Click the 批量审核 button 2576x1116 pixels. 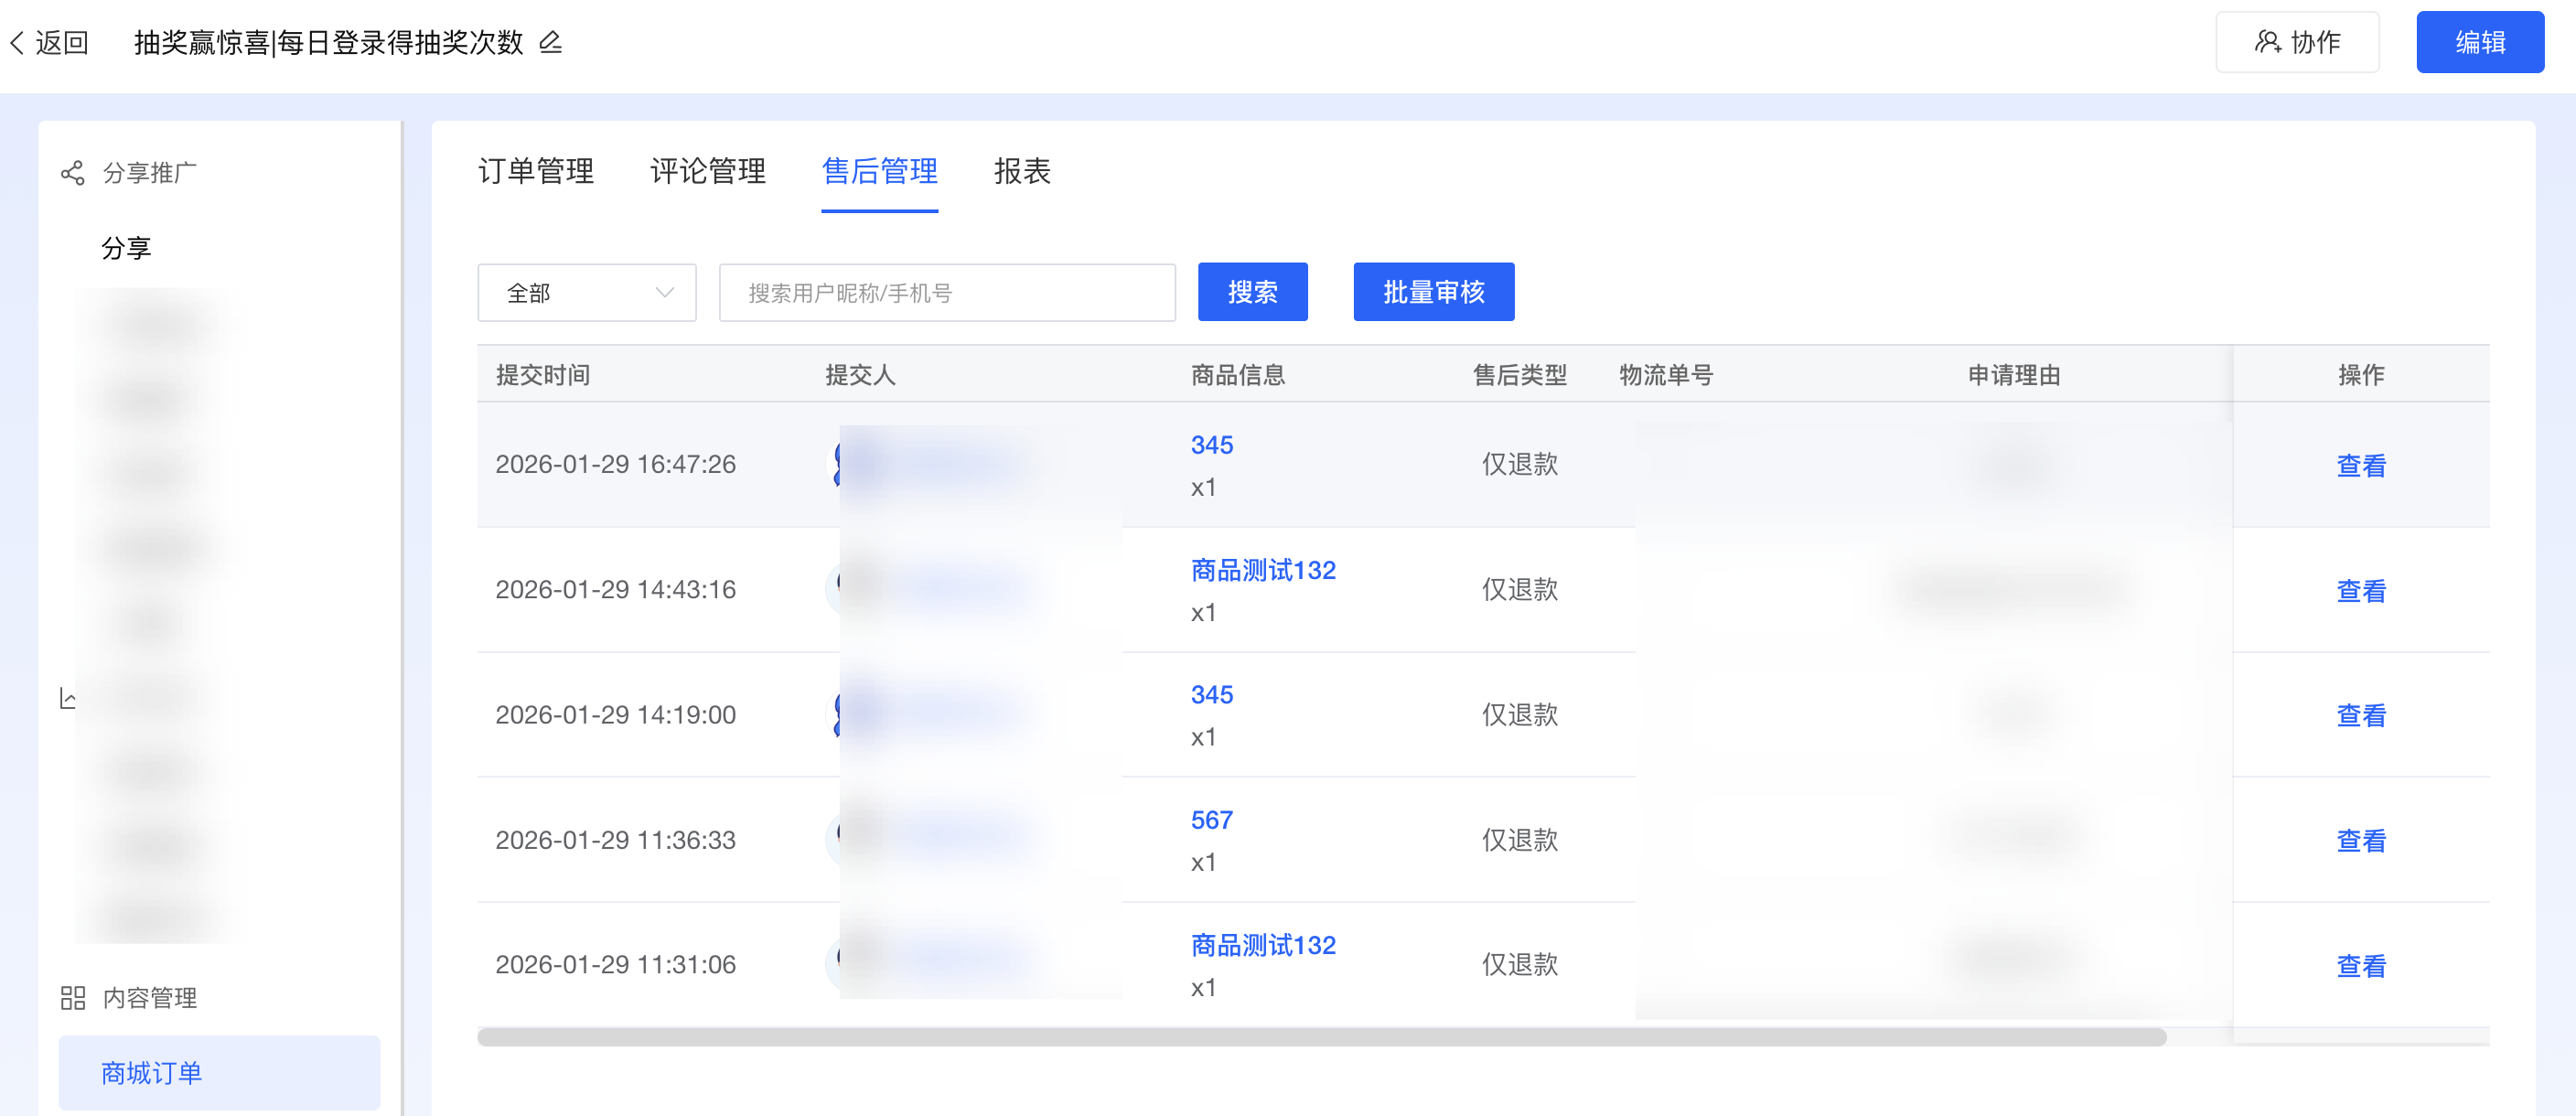tap(1433, 292)
